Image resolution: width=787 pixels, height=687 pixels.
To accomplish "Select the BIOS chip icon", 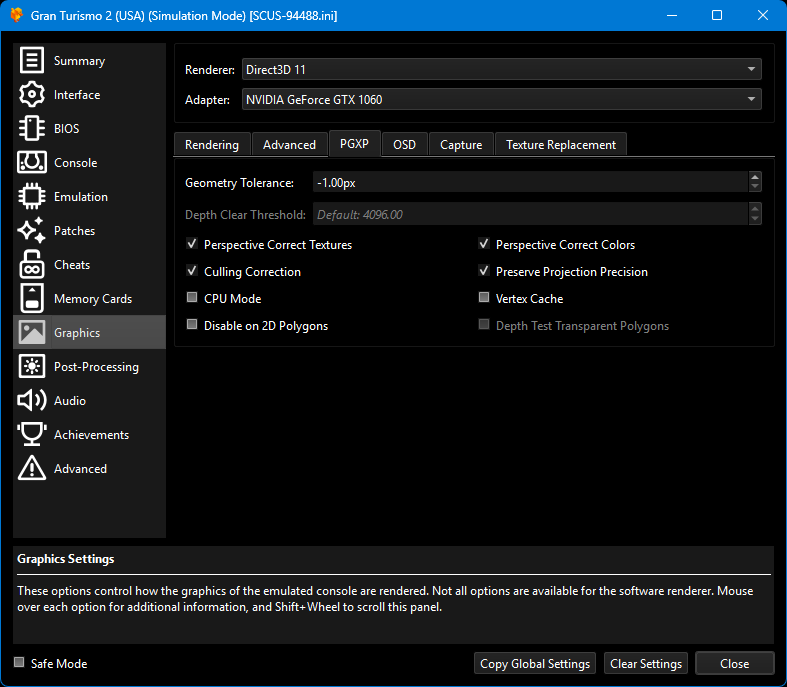I will click(x=32, y=129).
